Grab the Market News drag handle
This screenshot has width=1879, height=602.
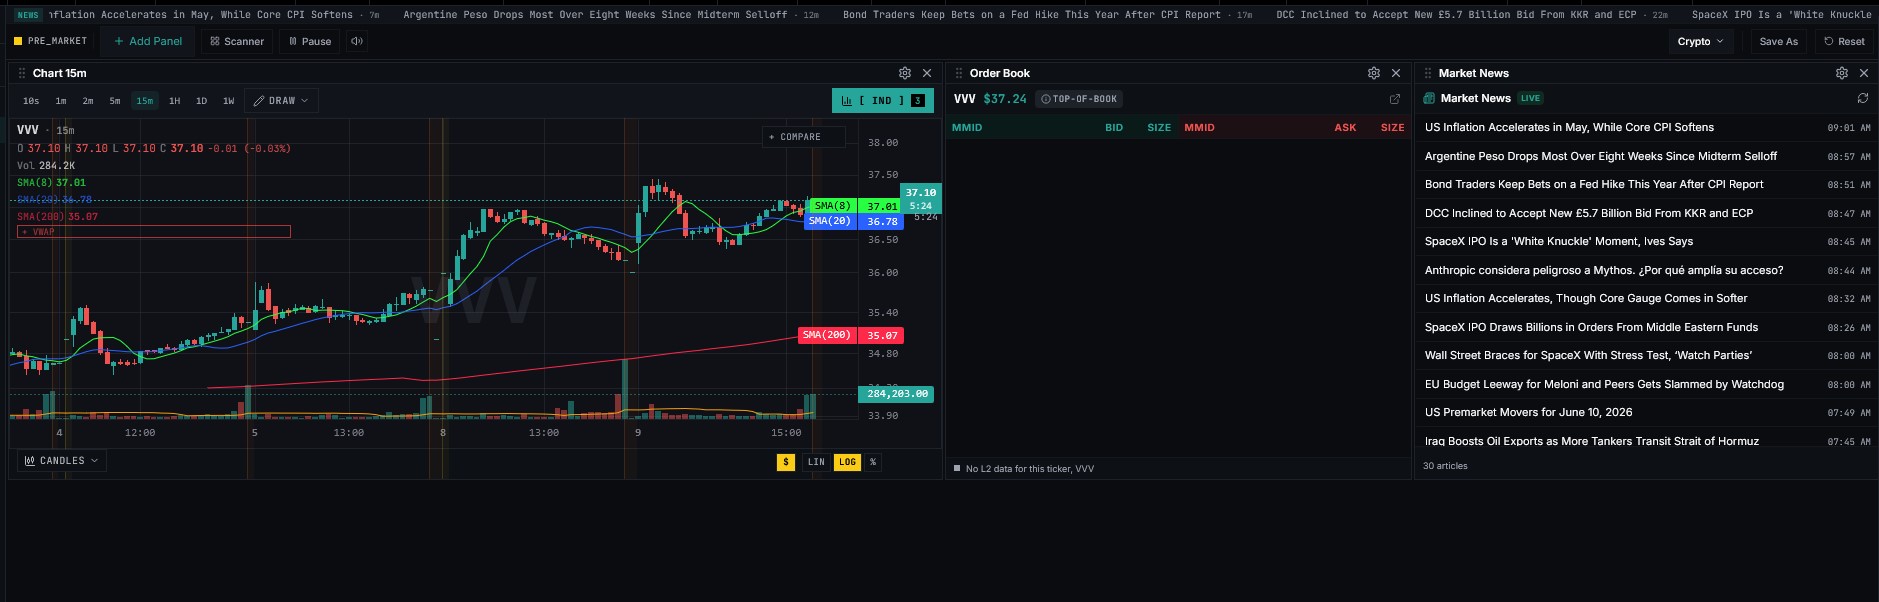point(1428,73)
